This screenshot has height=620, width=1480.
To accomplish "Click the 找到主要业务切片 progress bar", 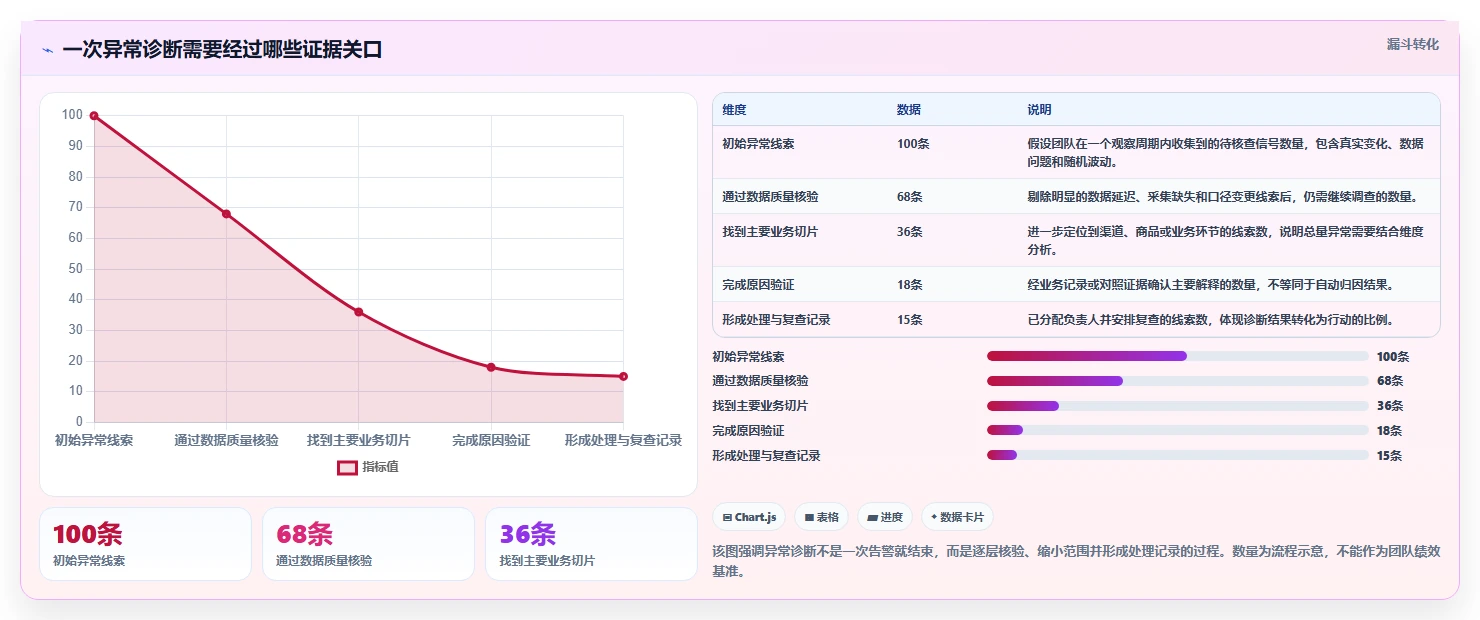I will coord(1177,406).
